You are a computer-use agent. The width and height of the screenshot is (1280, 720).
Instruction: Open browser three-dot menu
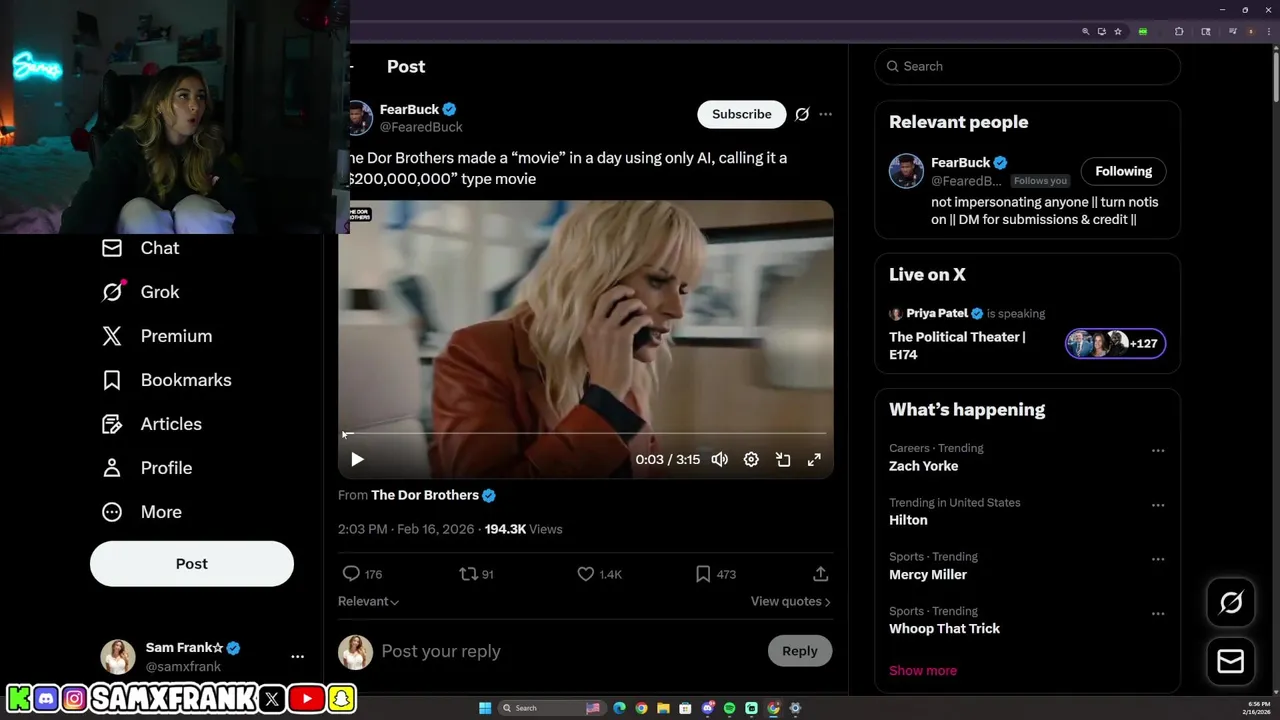click(1268, 32)
